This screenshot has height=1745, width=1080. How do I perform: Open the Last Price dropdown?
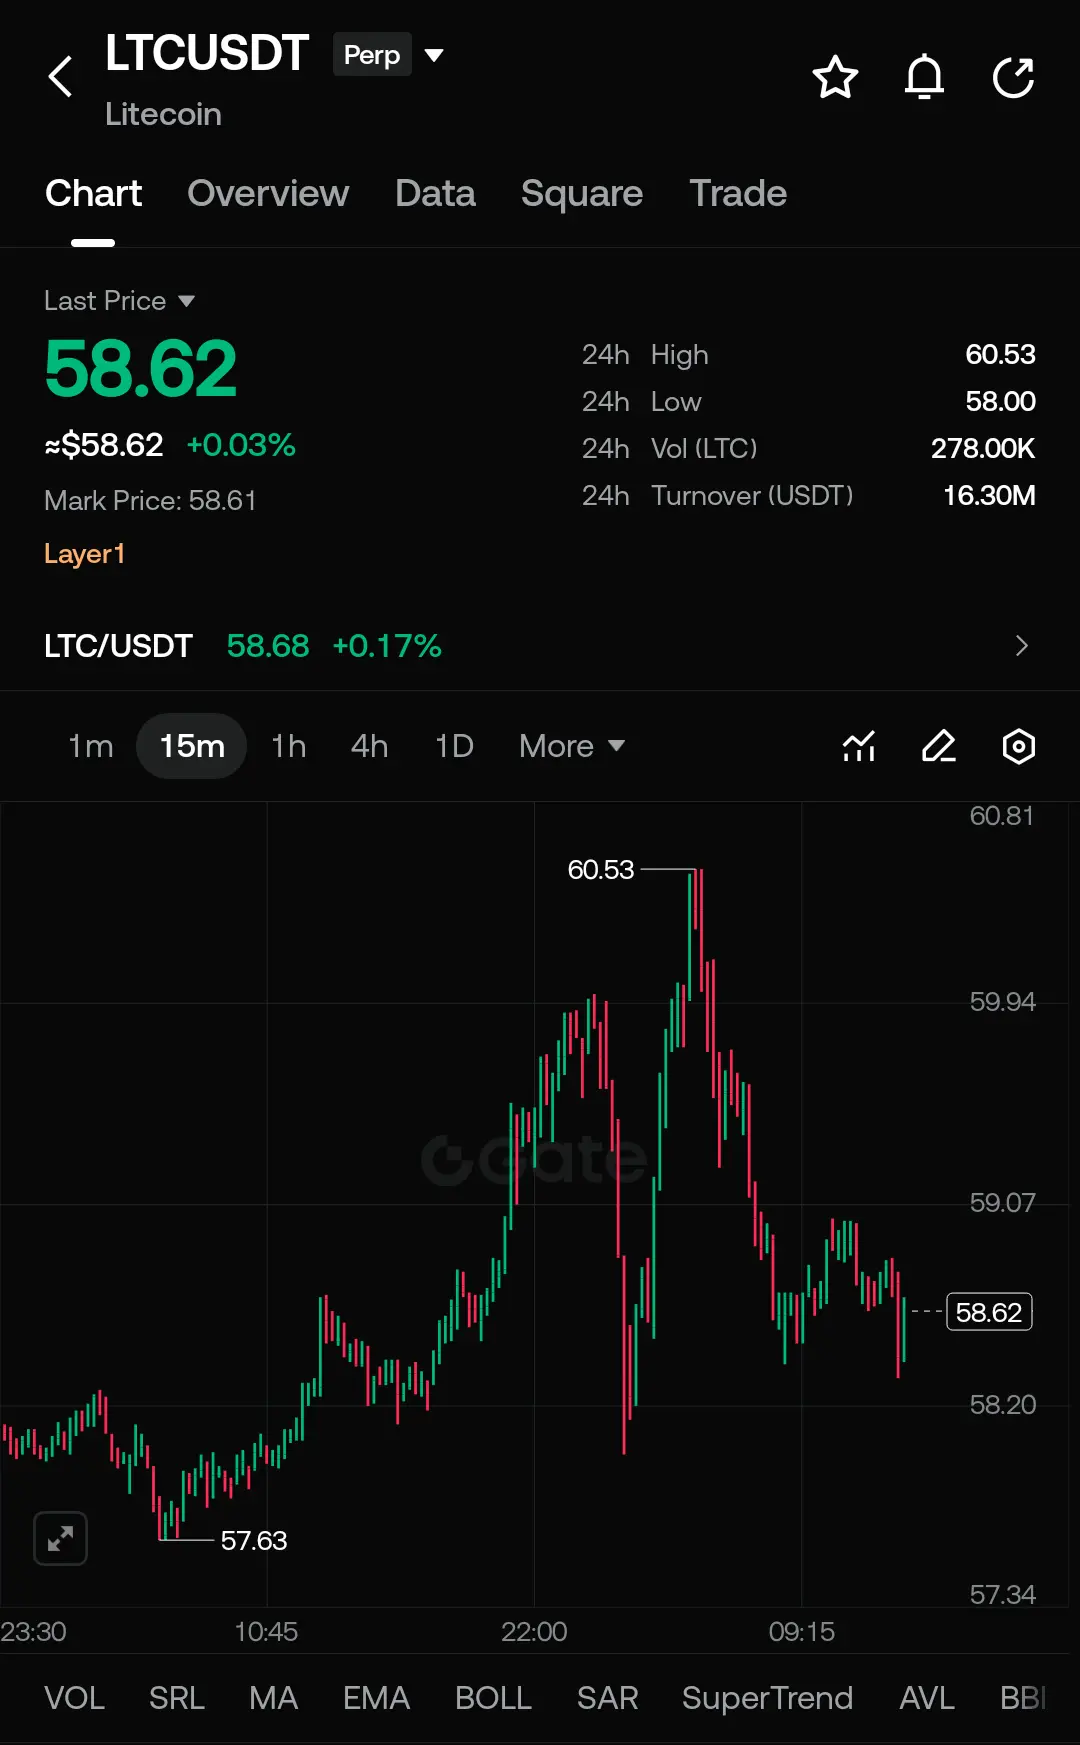[x=119, y=300]
